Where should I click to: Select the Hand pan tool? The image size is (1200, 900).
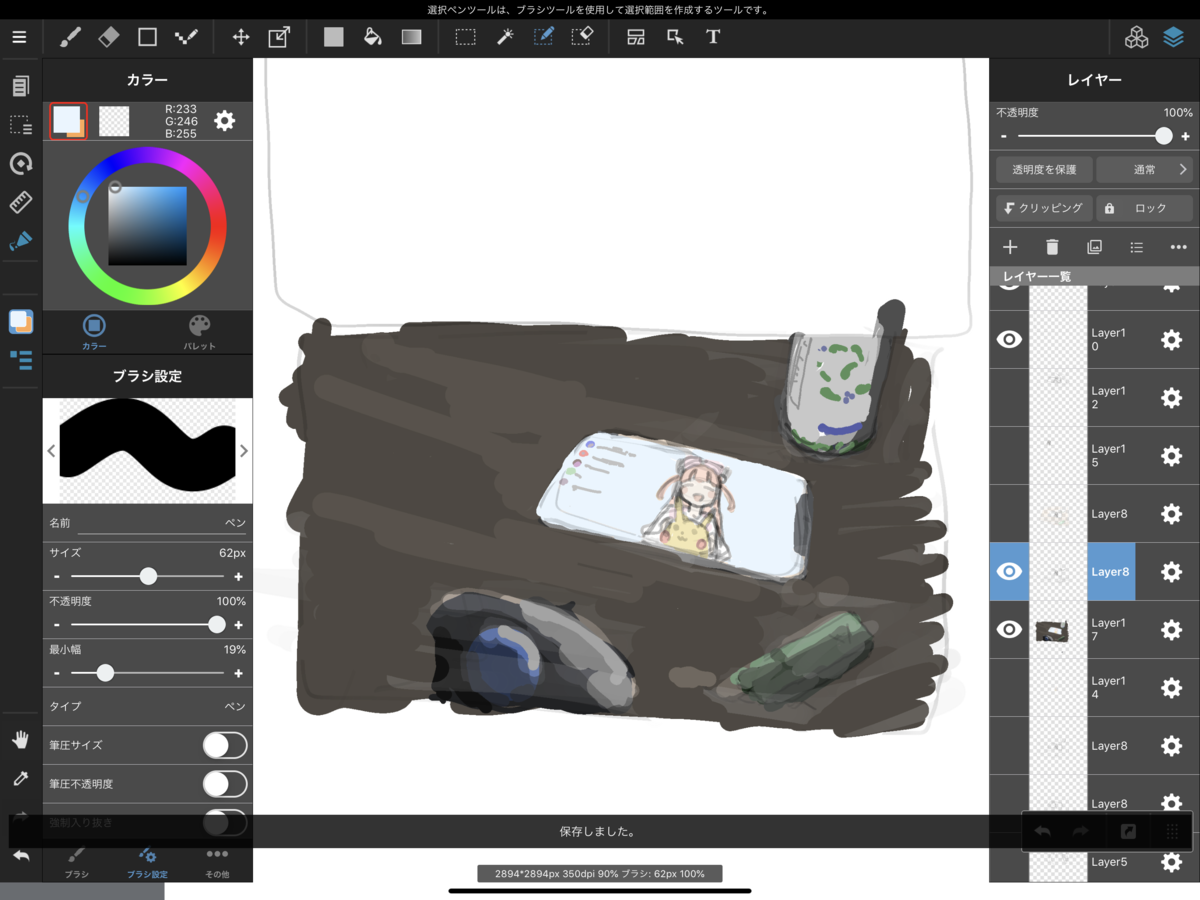coord(21,740)
